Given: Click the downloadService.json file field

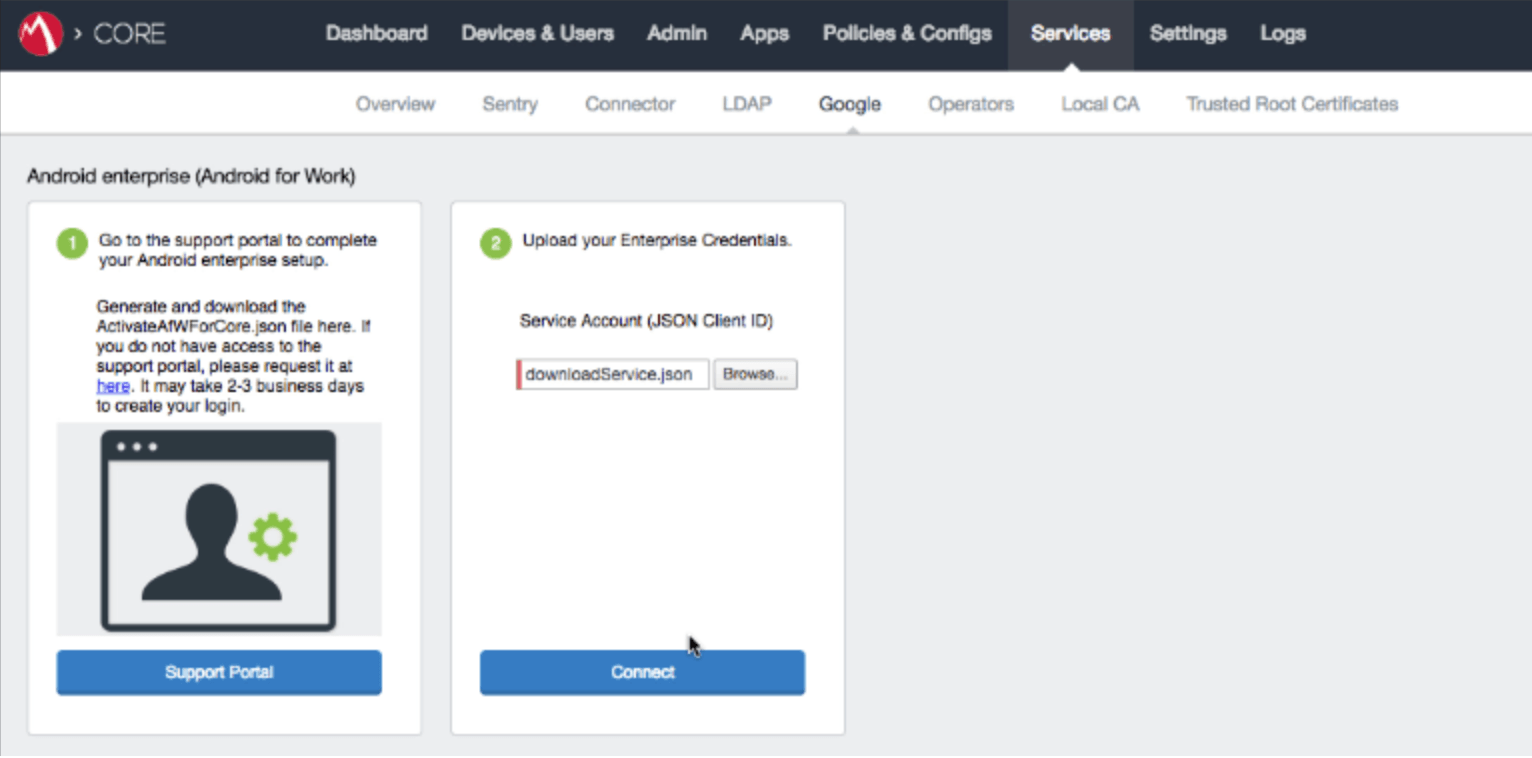Looking at the screenshot, I should pos(613,374).
